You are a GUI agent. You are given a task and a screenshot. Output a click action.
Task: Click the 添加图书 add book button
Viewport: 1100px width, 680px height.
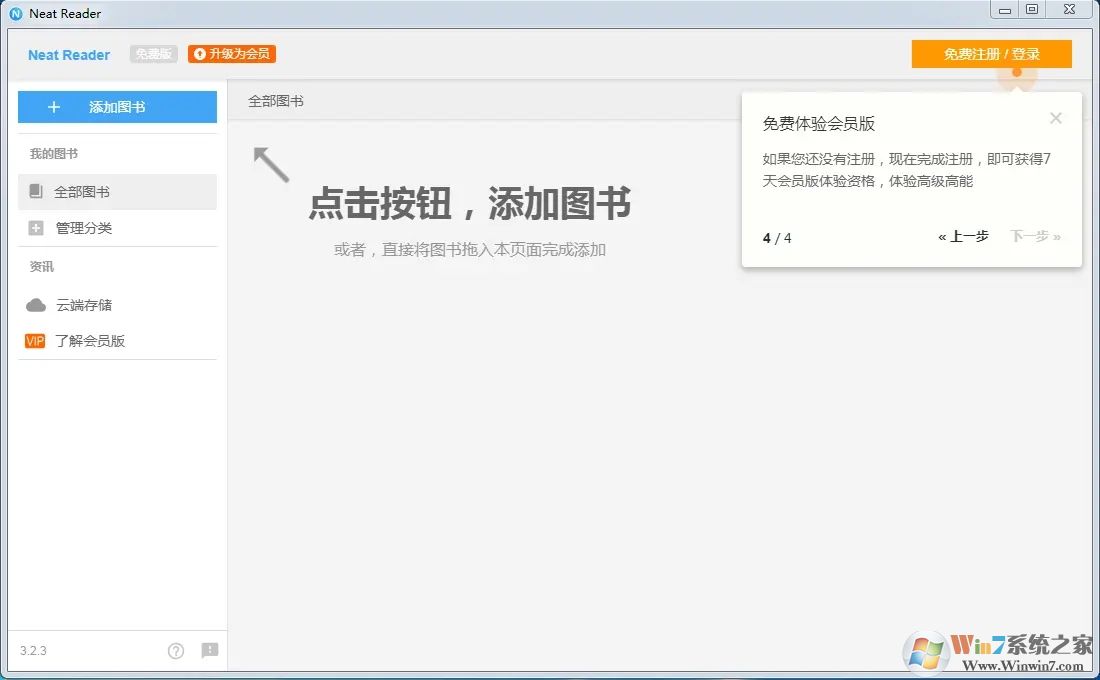[117, 107]
